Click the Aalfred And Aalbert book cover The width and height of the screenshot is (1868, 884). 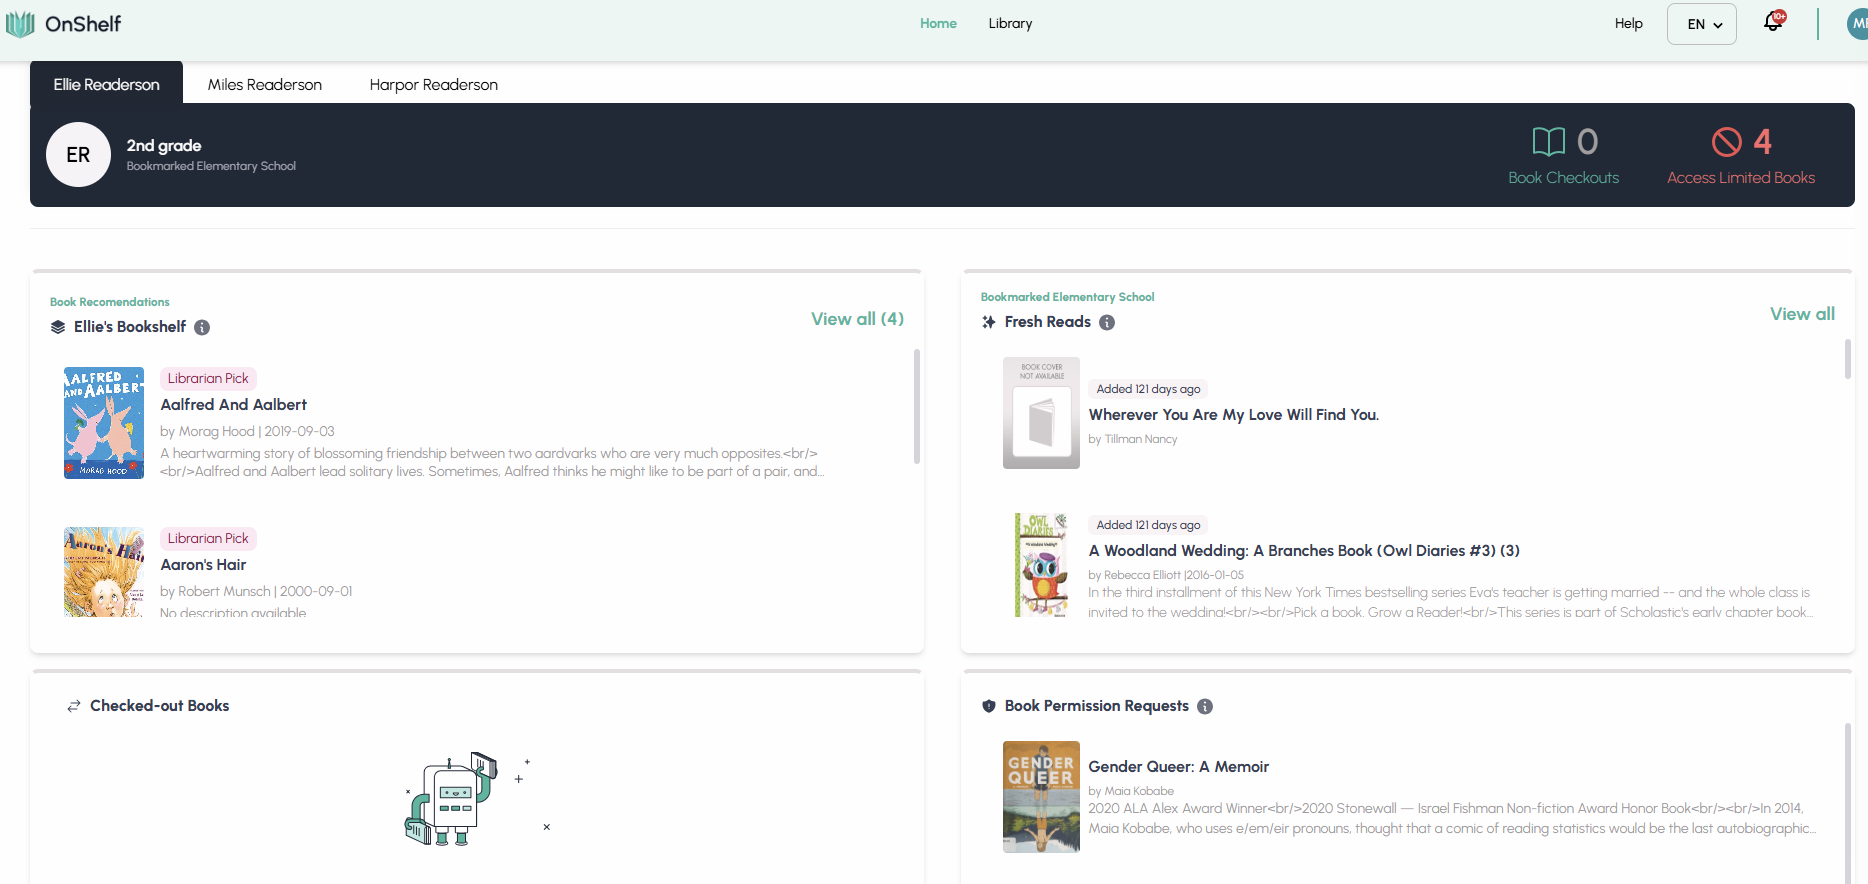click(x=104, y=423)
